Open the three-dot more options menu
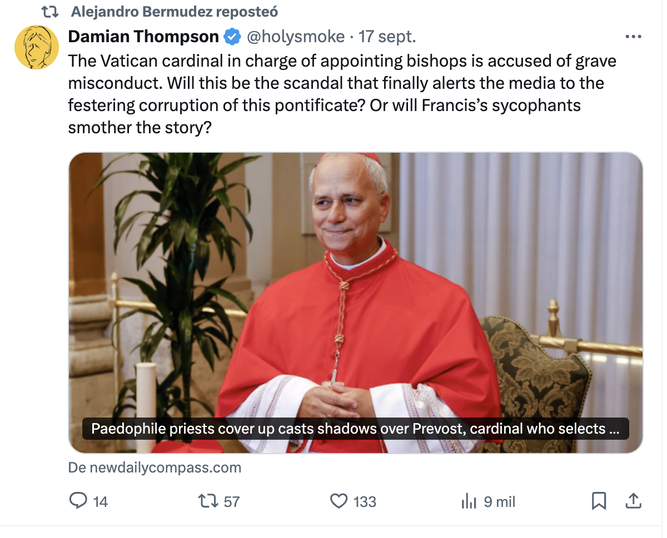667x538 pixels. coord(633,37)
